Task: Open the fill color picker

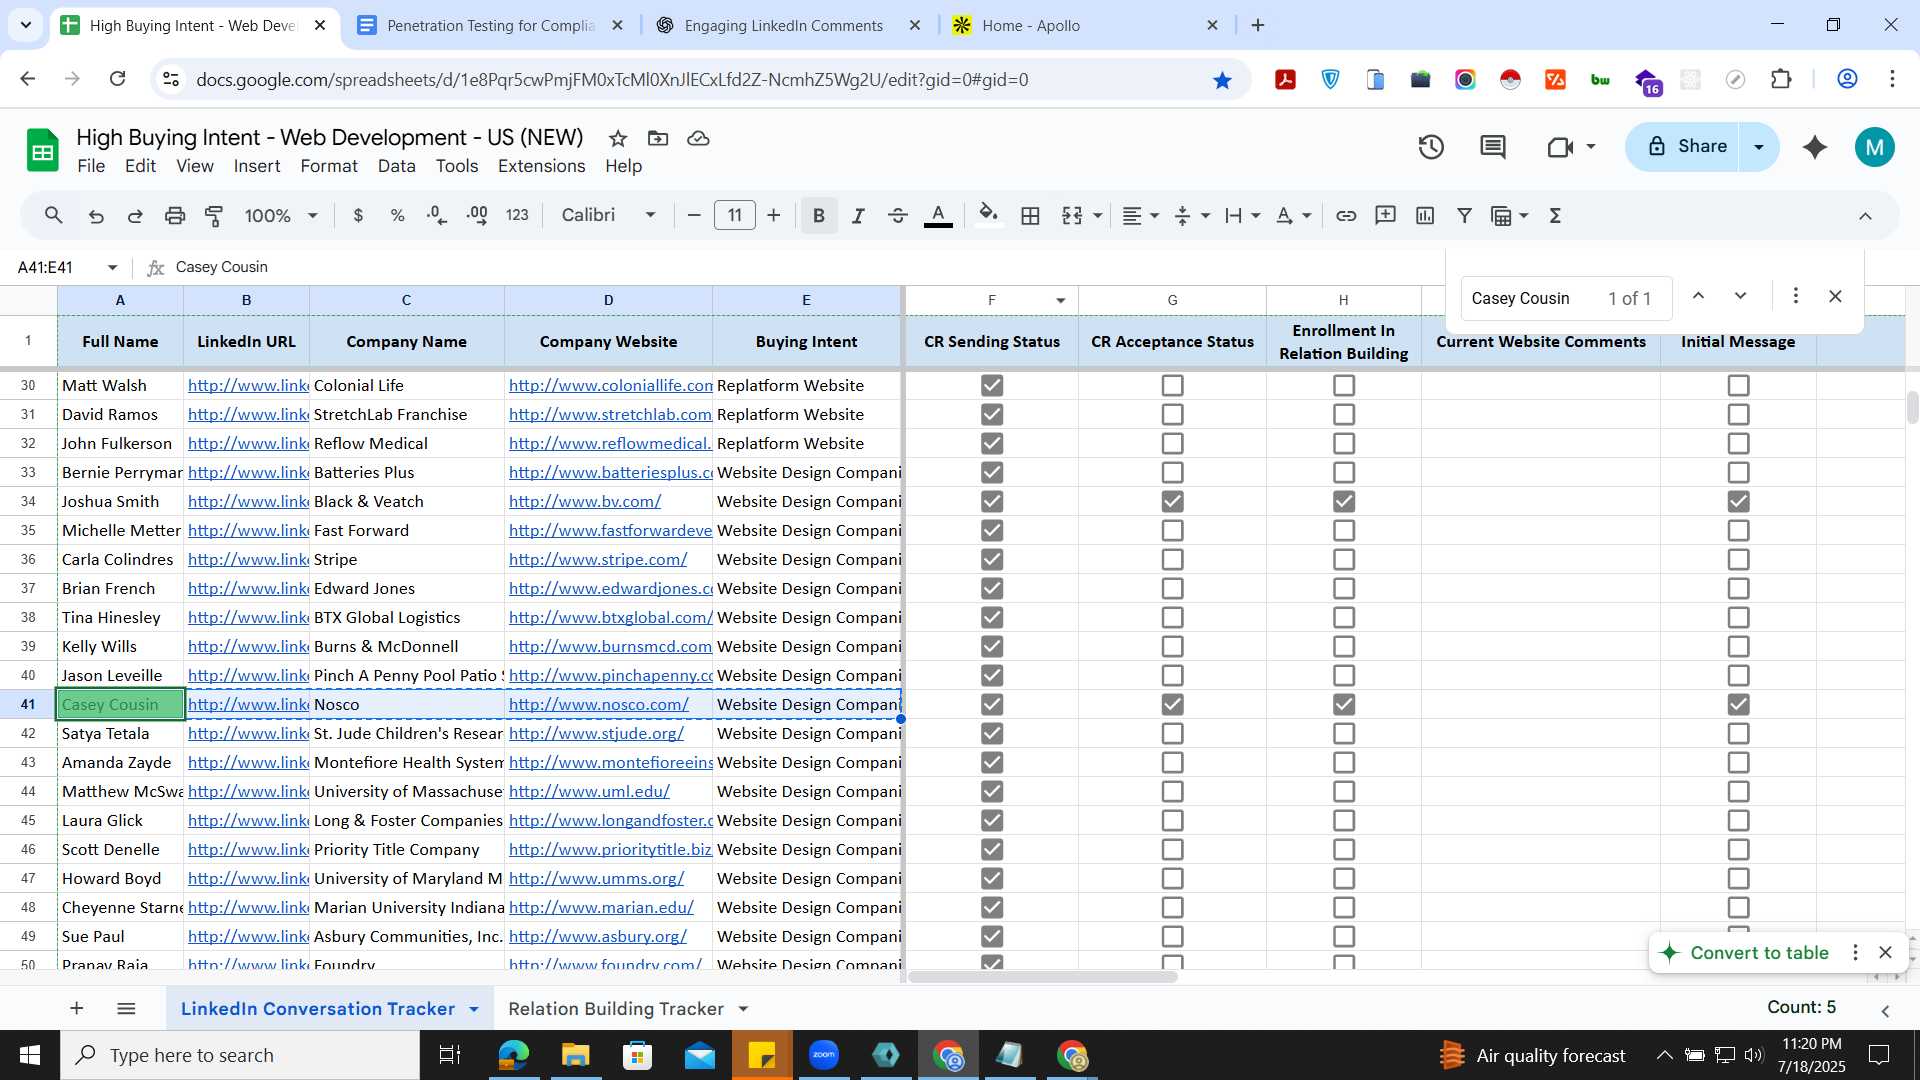Action: point(988,215)
